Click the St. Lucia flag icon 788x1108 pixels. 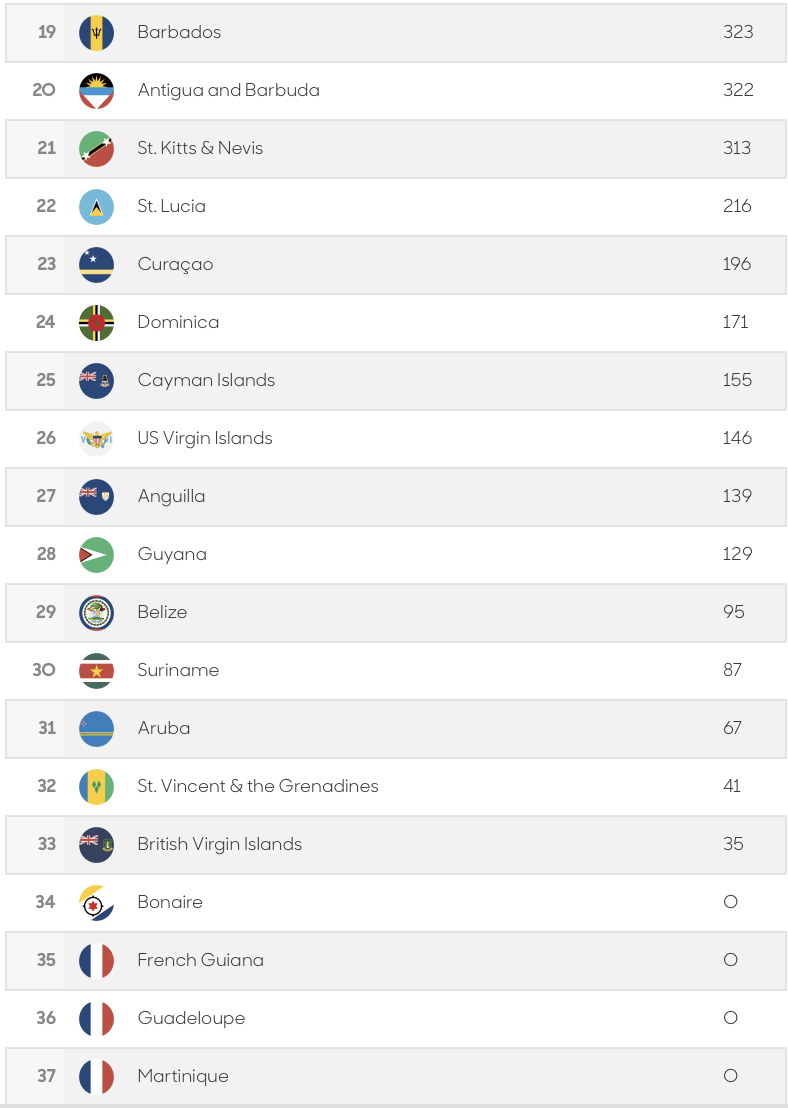click(x=96, y=206)
